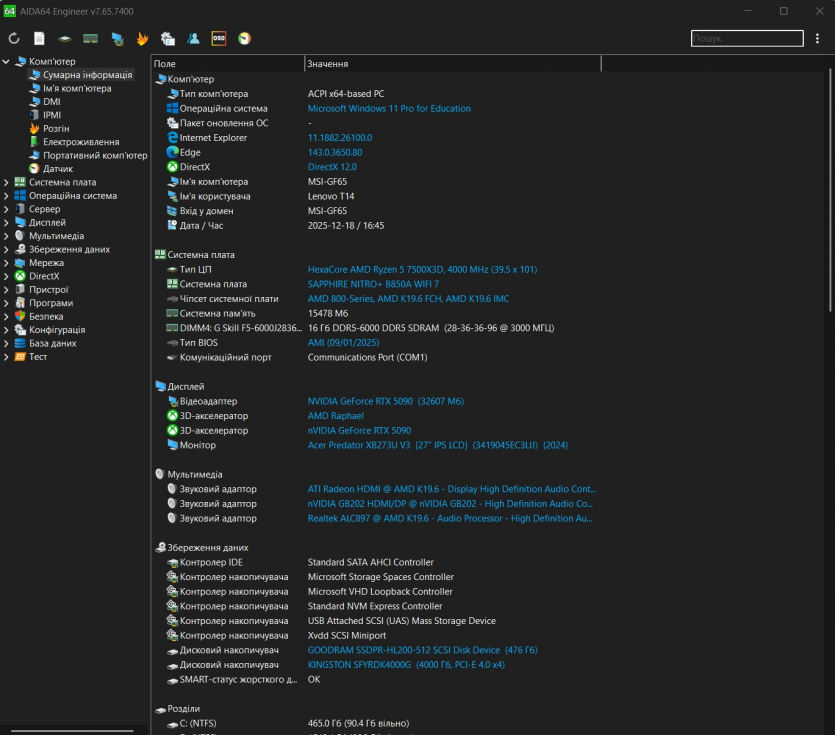Viewport: 835px width, 735px height.
Task: Click the chip icon in the toolbar
Action: point(65,39)
